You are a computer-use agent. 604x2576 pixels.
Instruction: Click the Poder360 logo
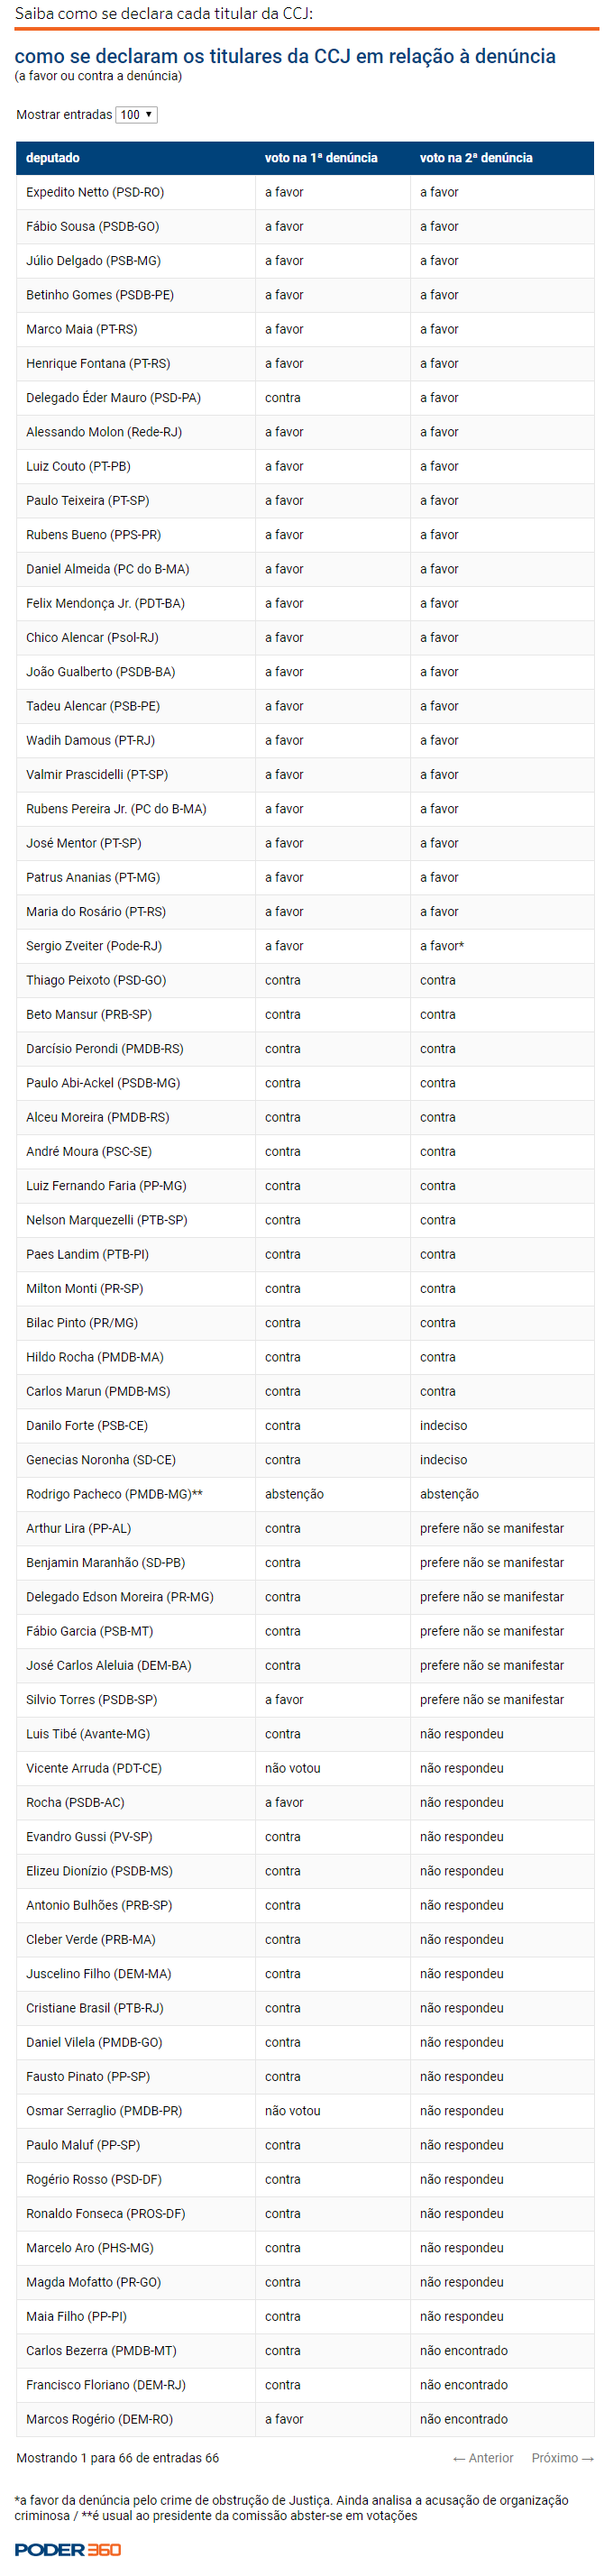click(x=67, y=2550)
